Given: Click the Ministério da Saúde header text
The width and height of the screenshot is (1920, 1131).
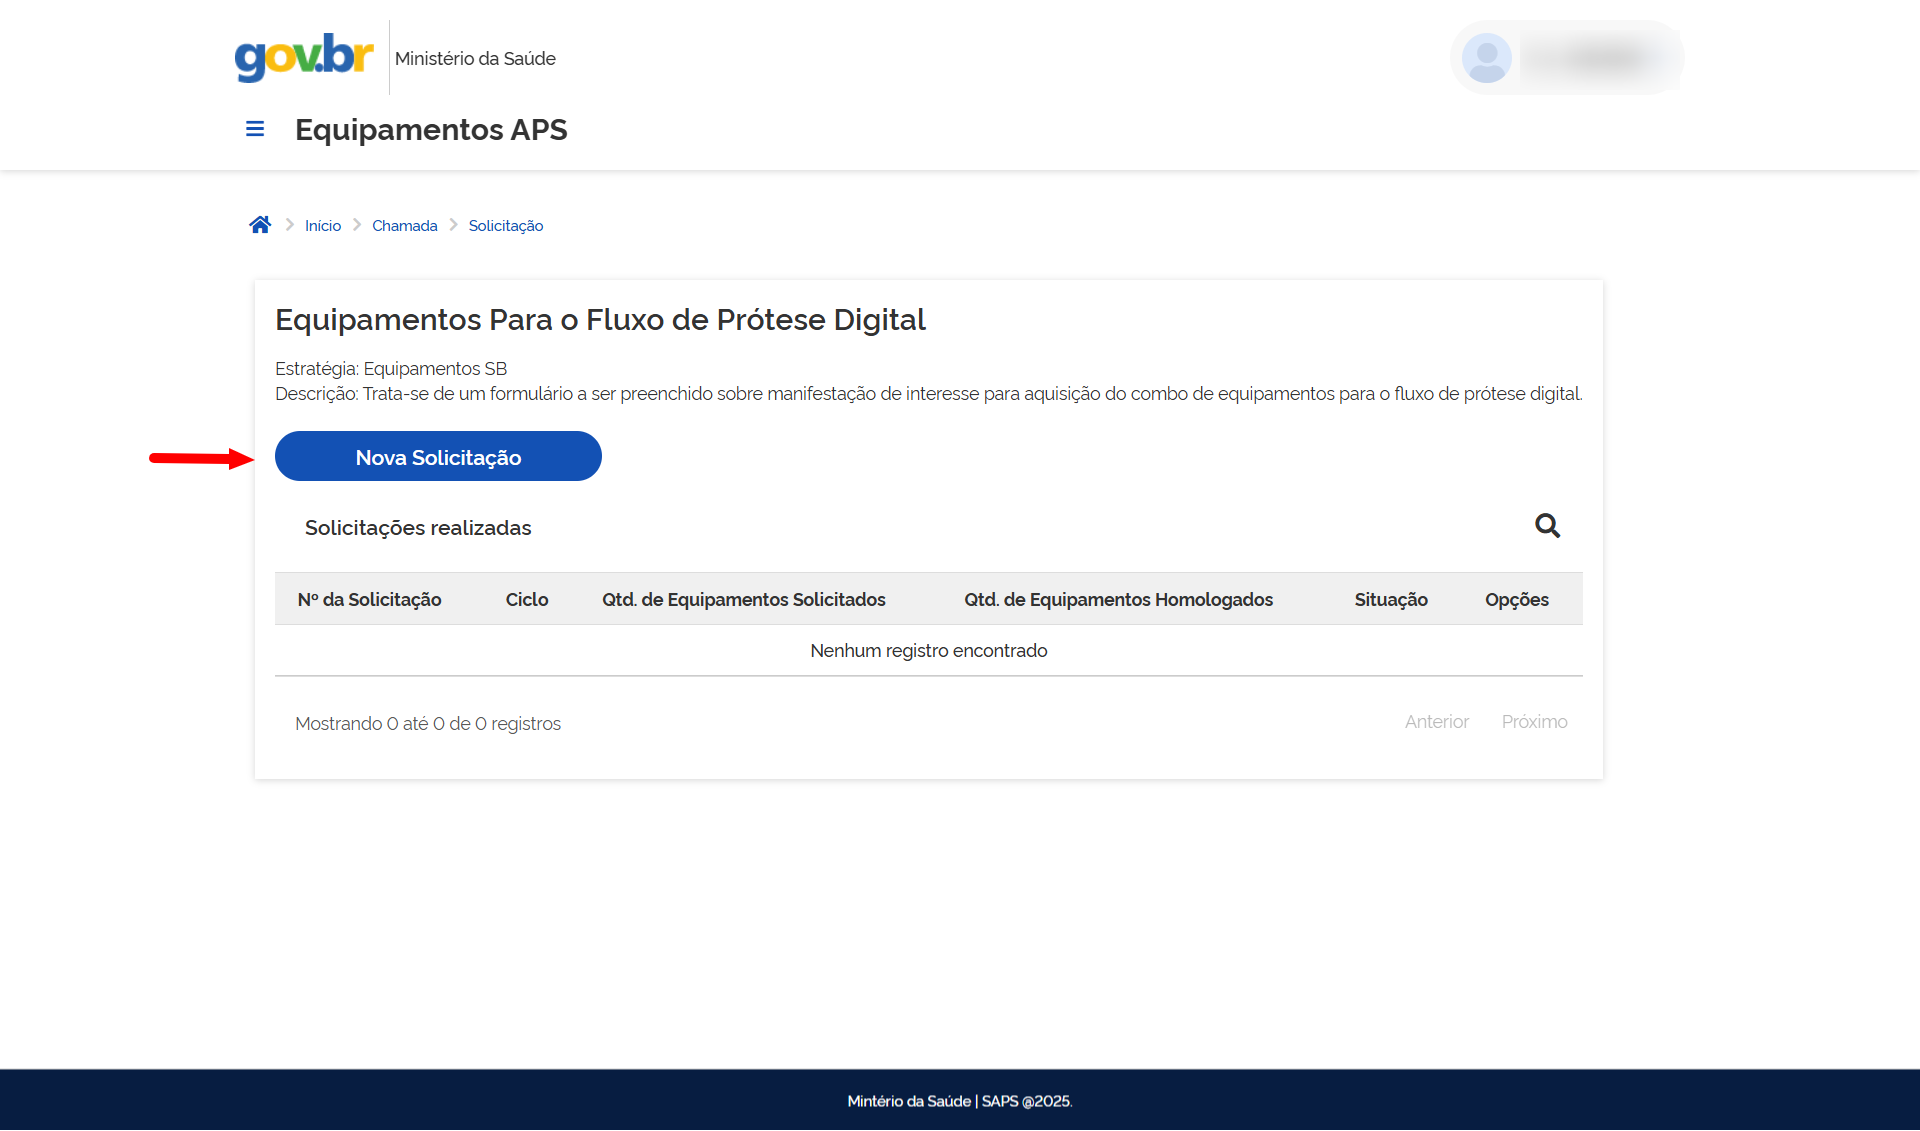Looking at the screenshot, I should (475, 58).
